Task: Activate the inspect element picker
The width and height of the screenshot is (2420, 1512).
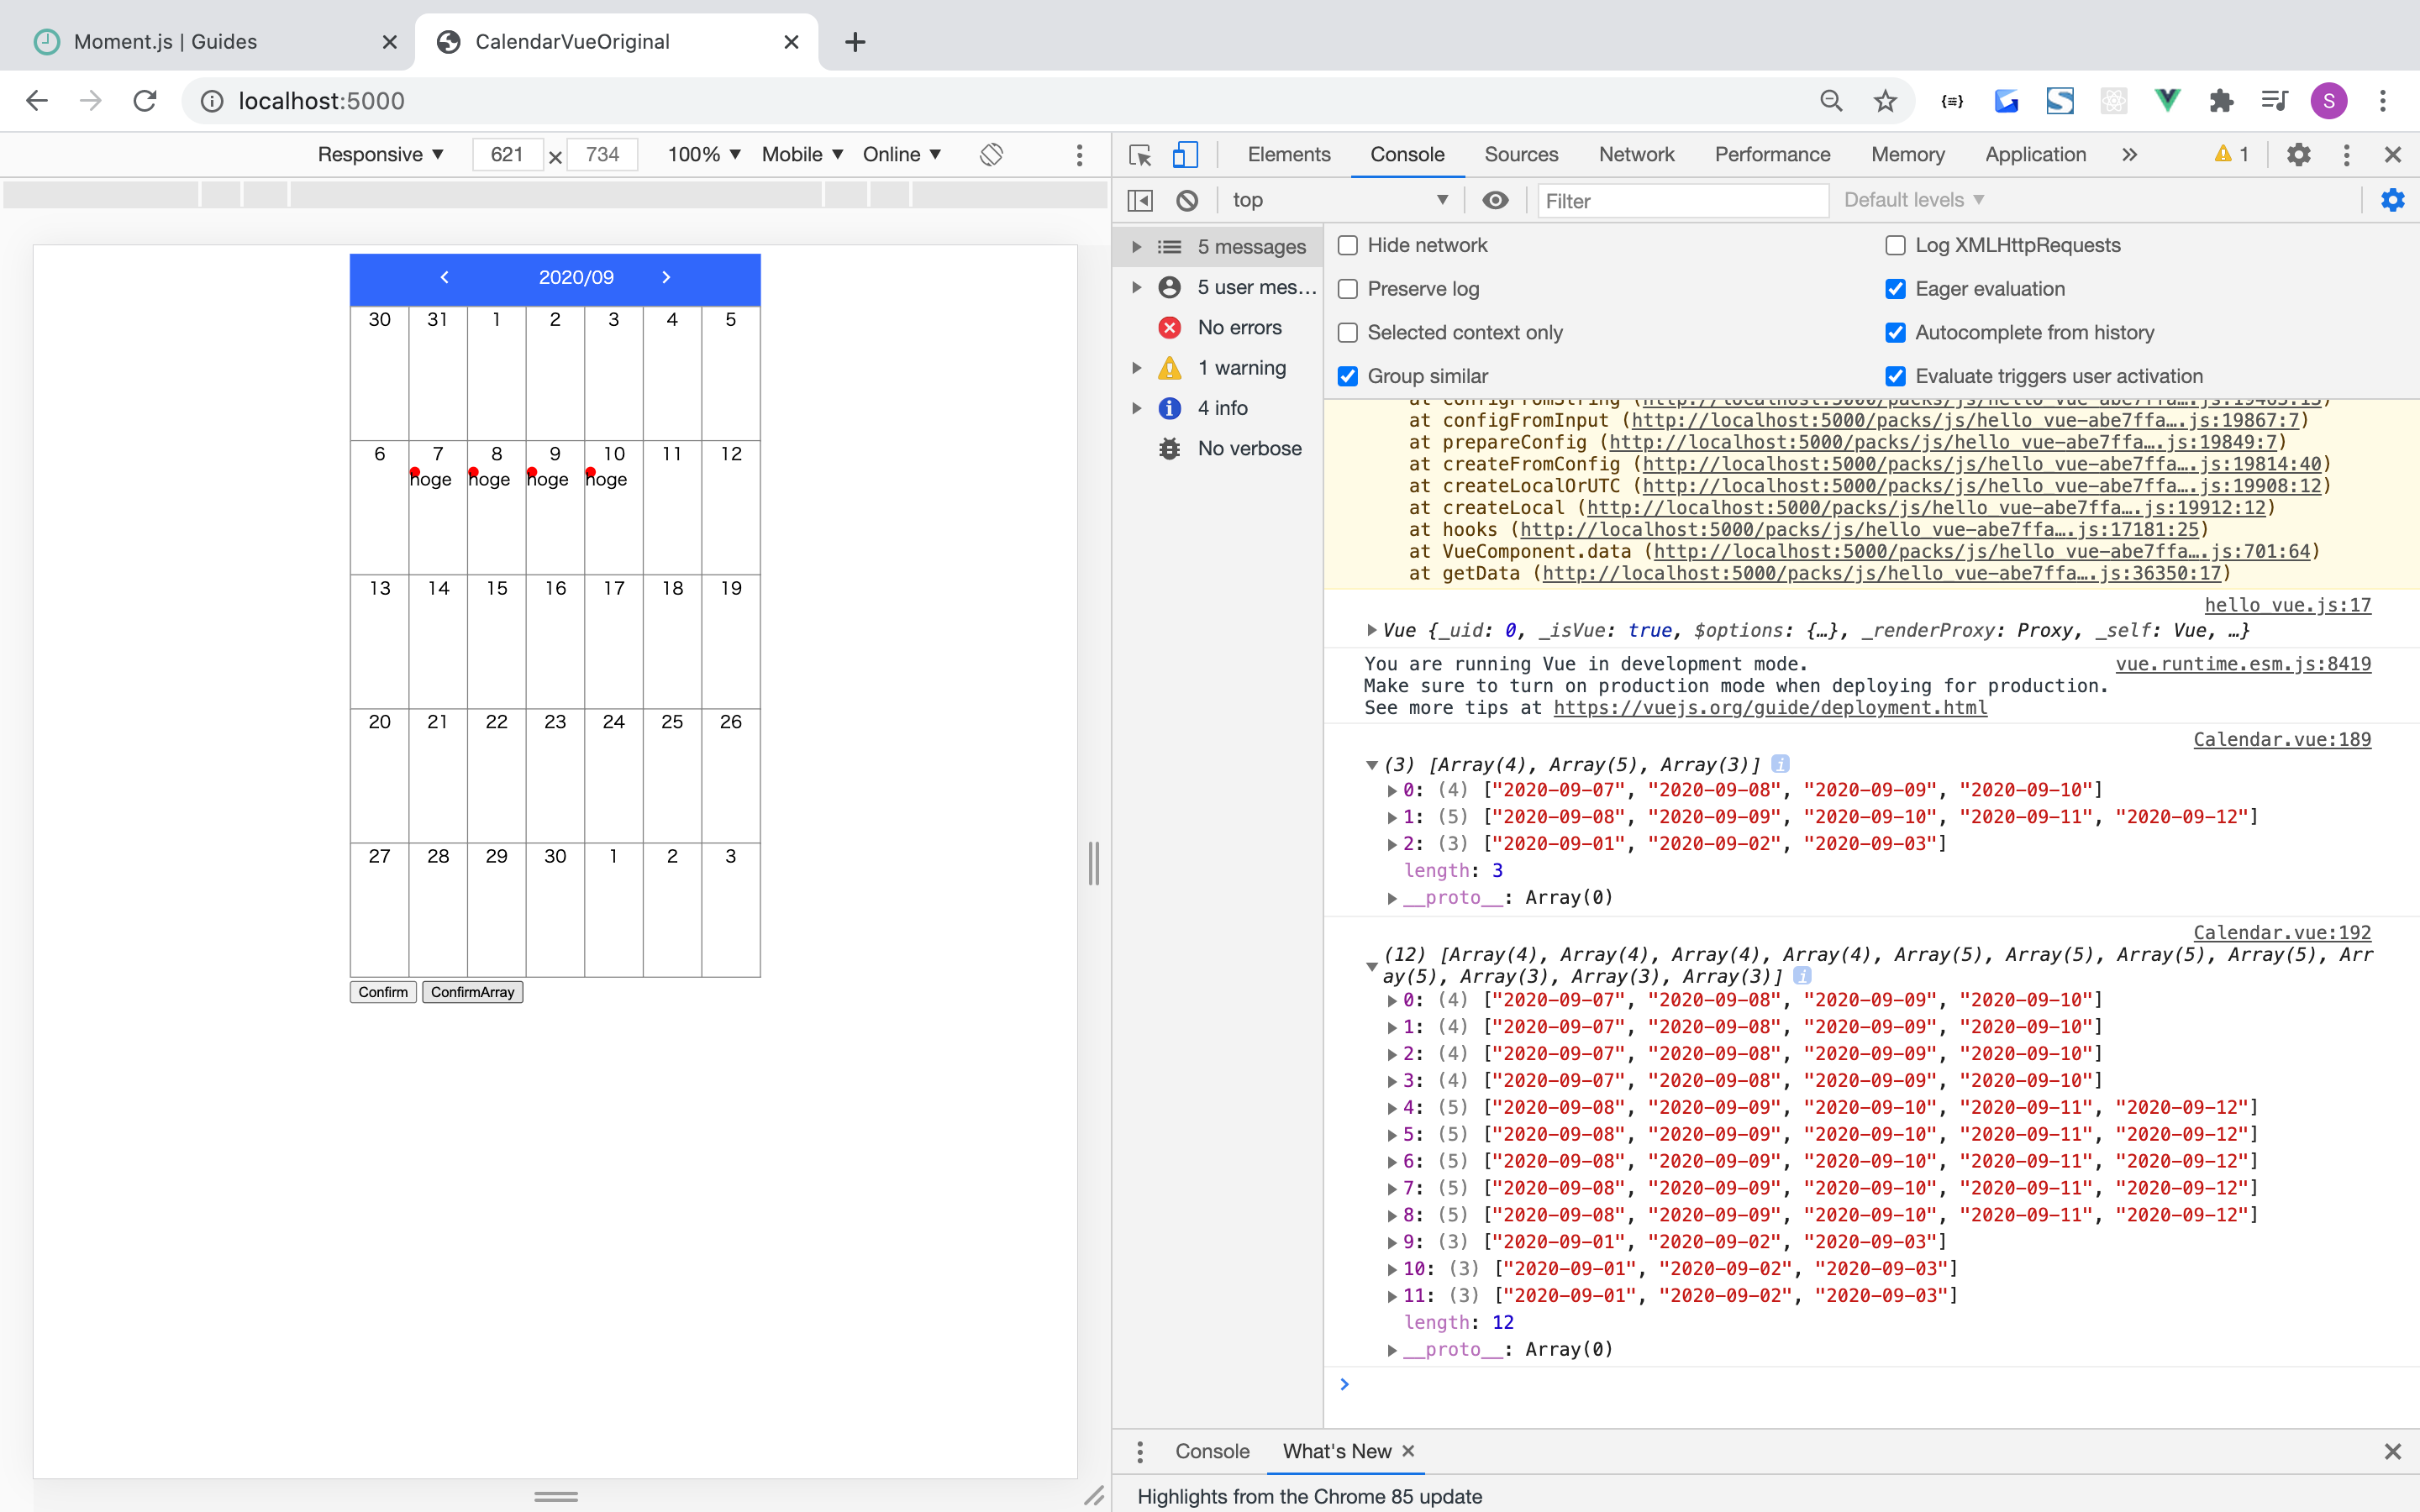Action: coord(1140,155)
